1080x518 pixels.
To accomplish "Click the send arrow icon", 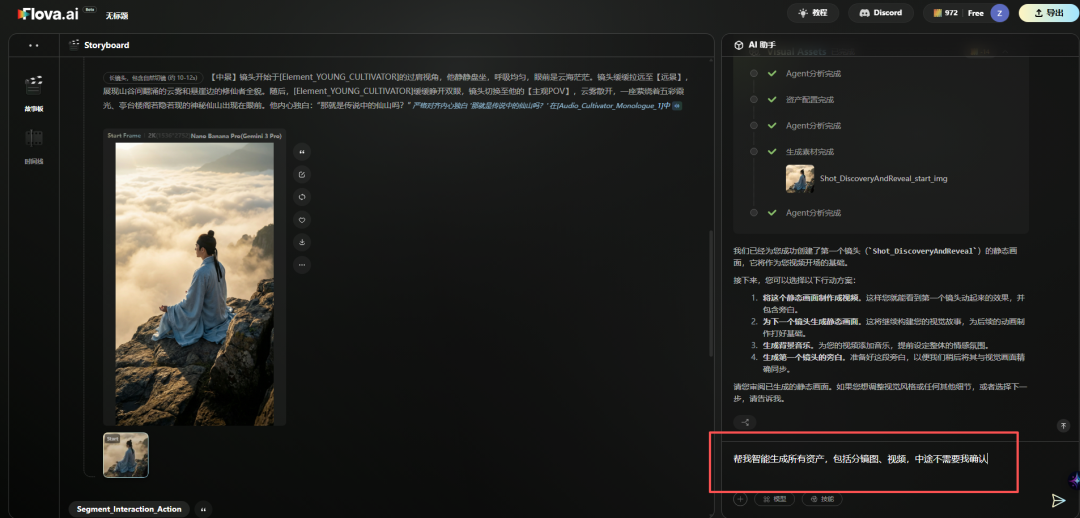I will [1059, 500].
